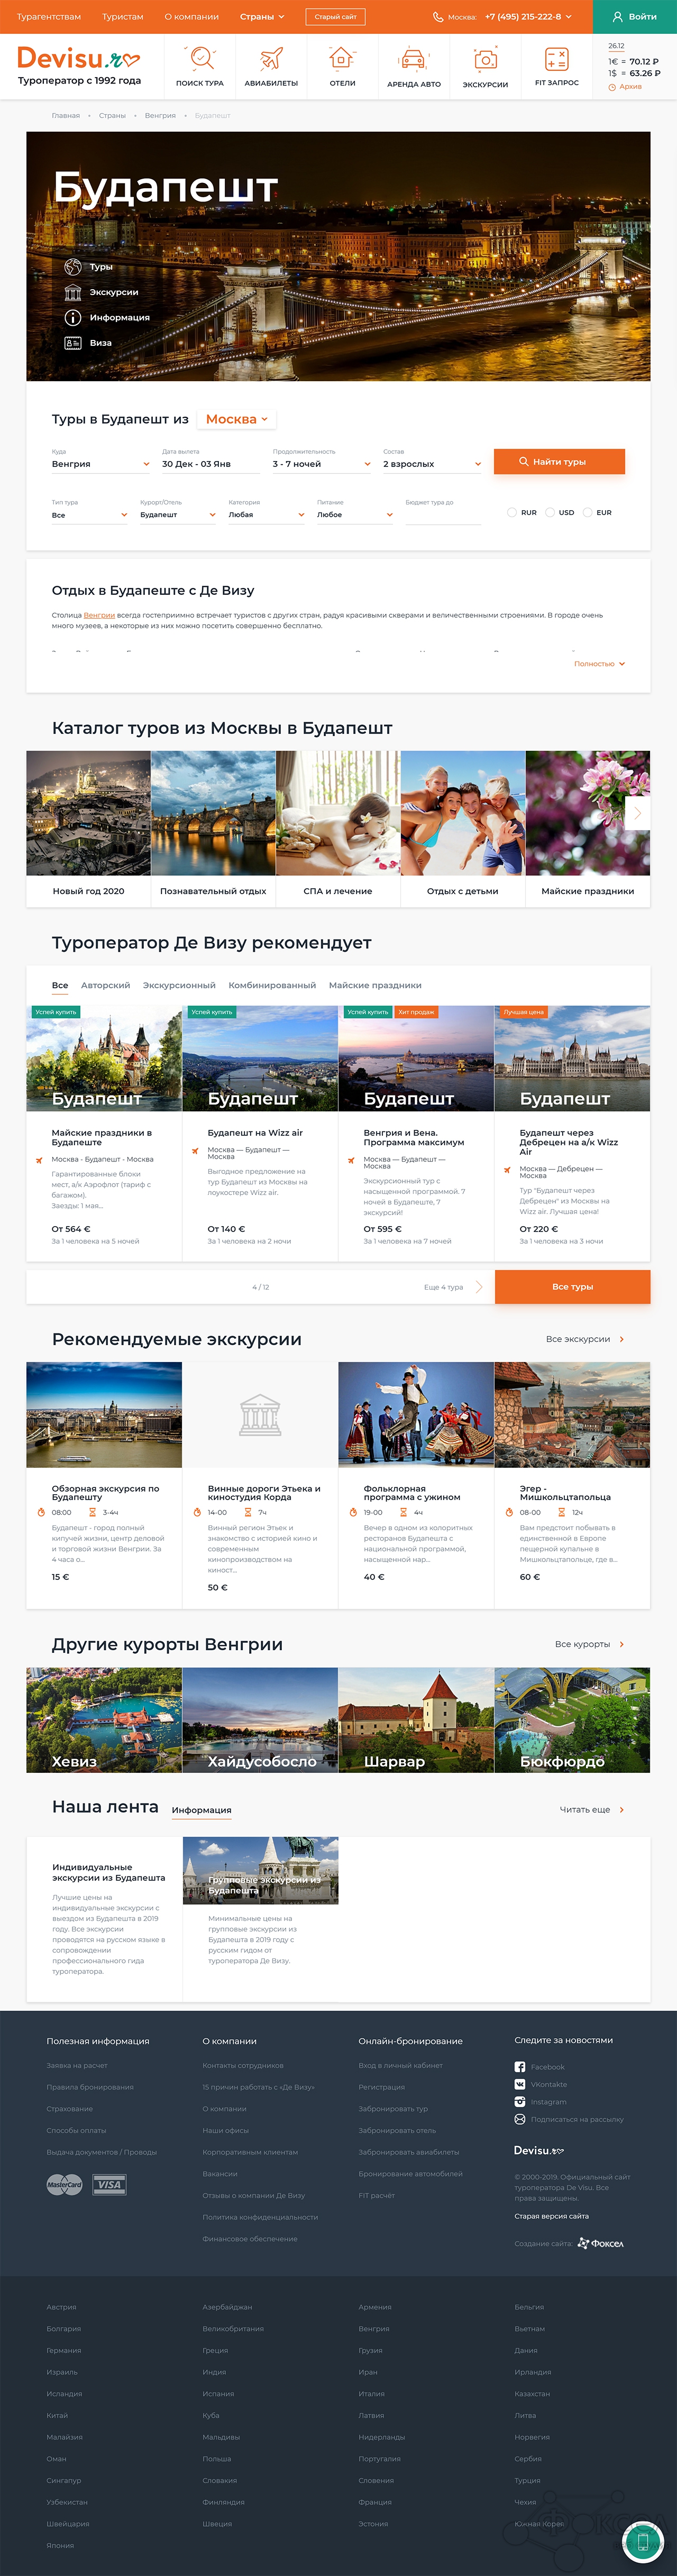Click the Archive clock icon under rates
The height and width of the screenshot is (2576, 677).
coord(612,87)
